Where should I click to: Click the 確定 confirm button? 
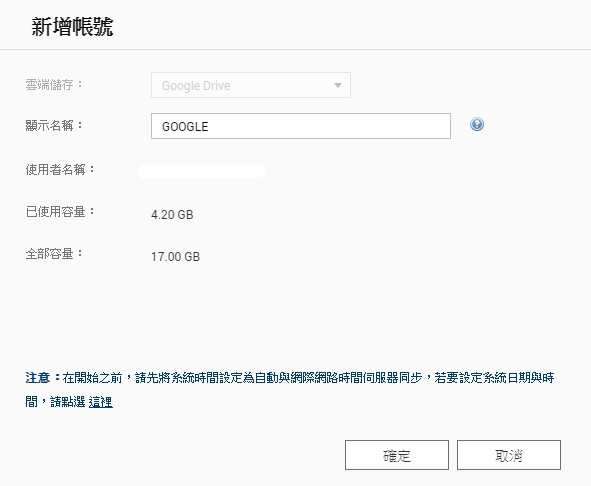tap(397, 455)
